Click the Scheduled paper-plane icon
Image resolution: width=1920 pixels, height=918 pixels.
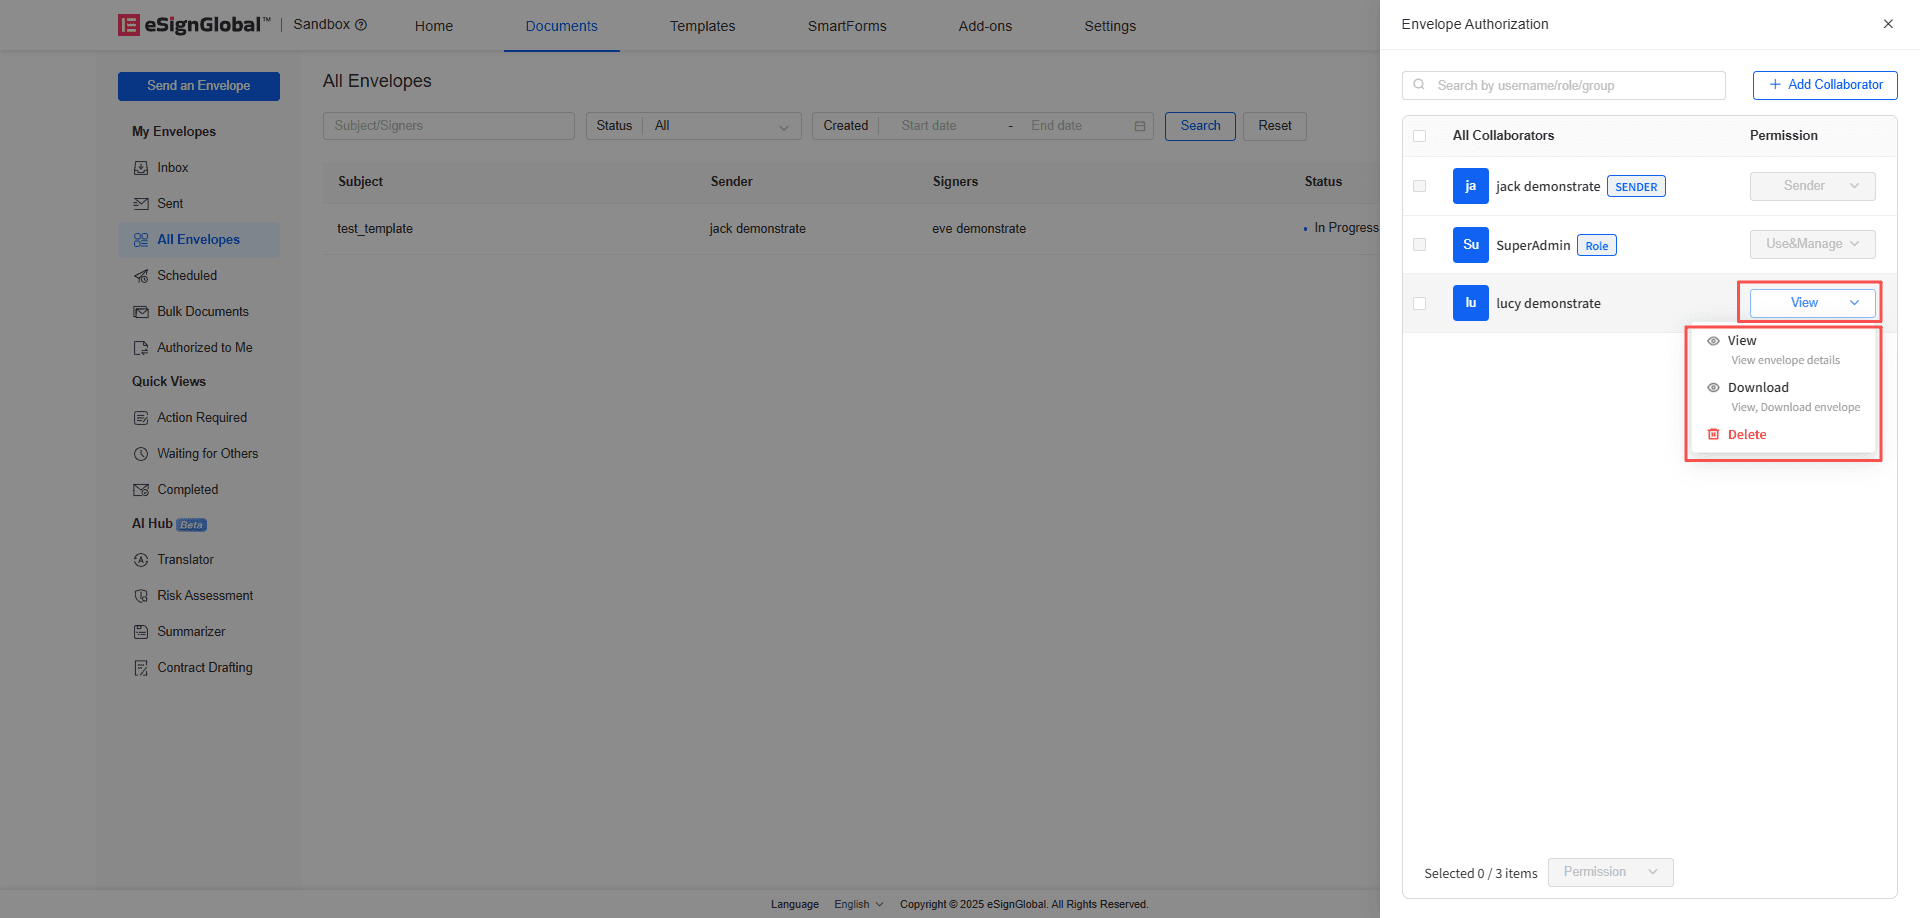pos(141,276)
